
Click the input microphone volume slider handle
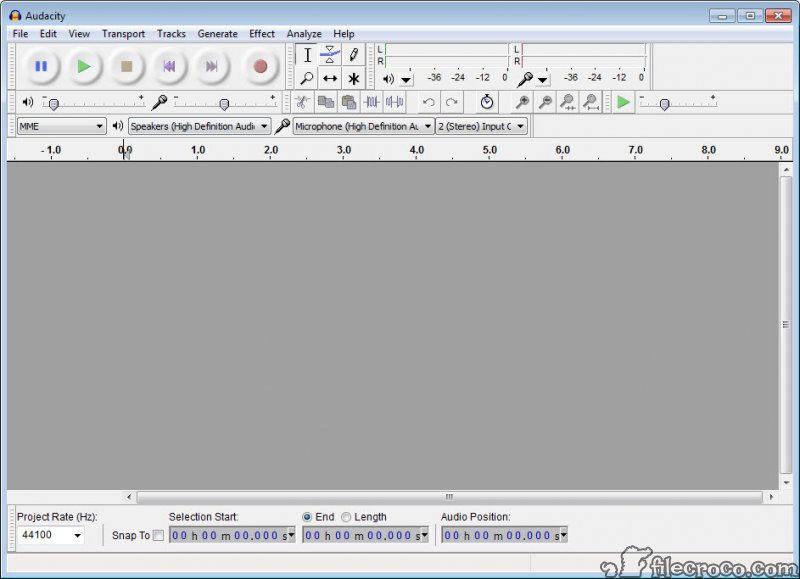223,105
